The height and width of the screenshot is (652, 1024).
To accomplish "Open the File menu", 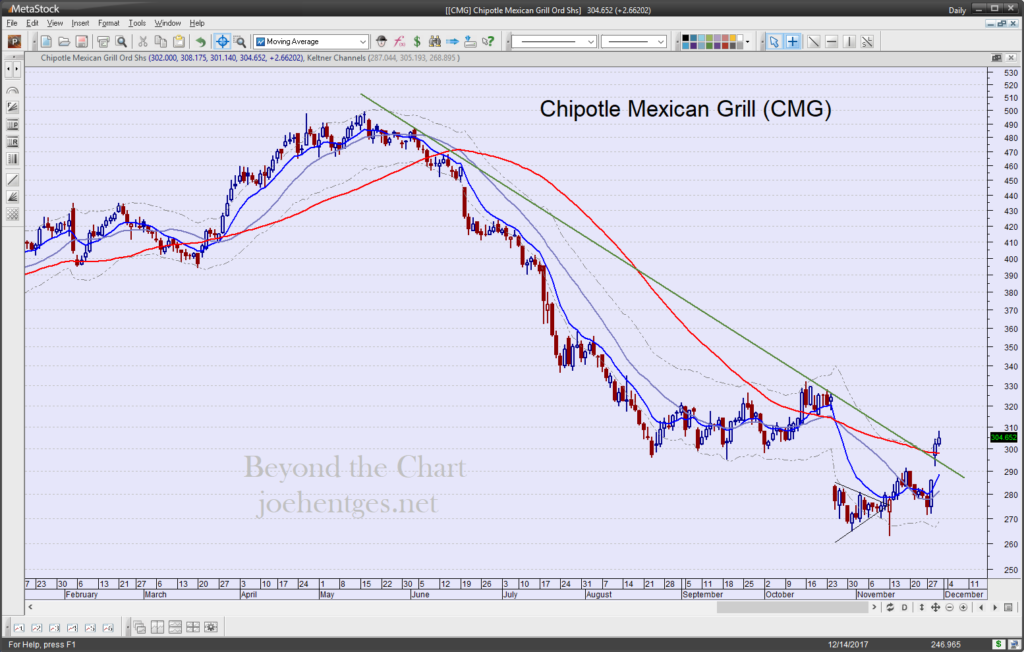I will coord(12,23).
